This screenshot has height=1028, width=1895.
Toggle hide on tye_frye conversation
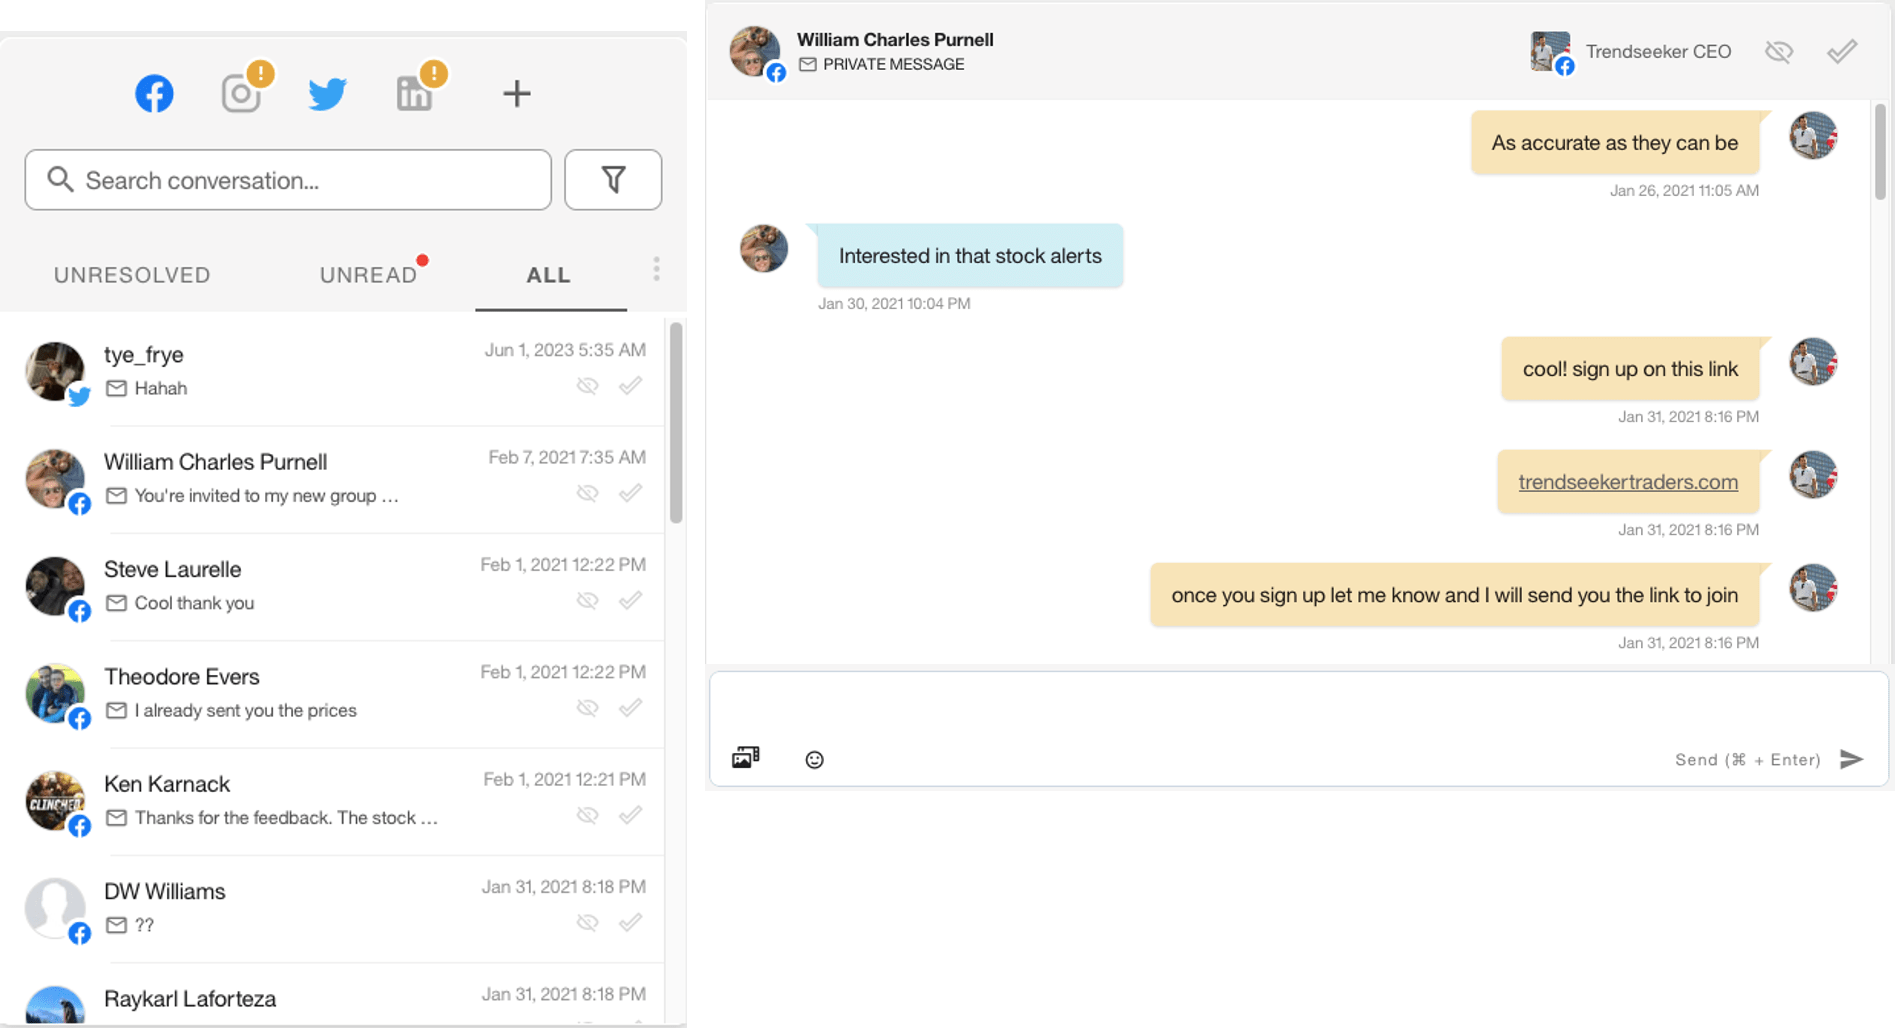[588, 386]
